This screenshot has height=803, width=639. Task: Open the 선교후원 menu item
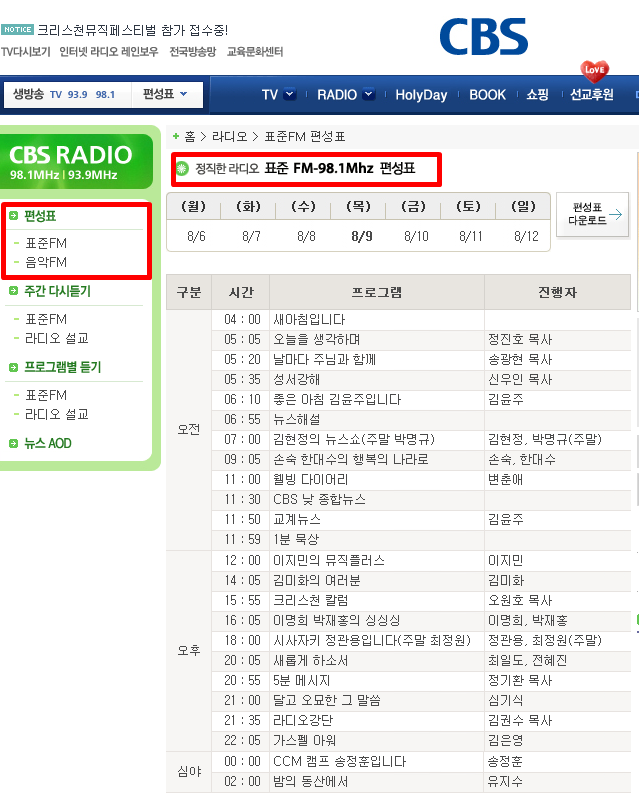click(592, 94)
